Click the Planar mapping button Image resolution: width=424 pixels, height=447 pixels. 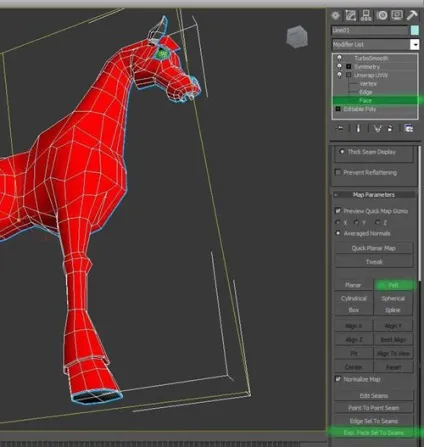[353, 285]
